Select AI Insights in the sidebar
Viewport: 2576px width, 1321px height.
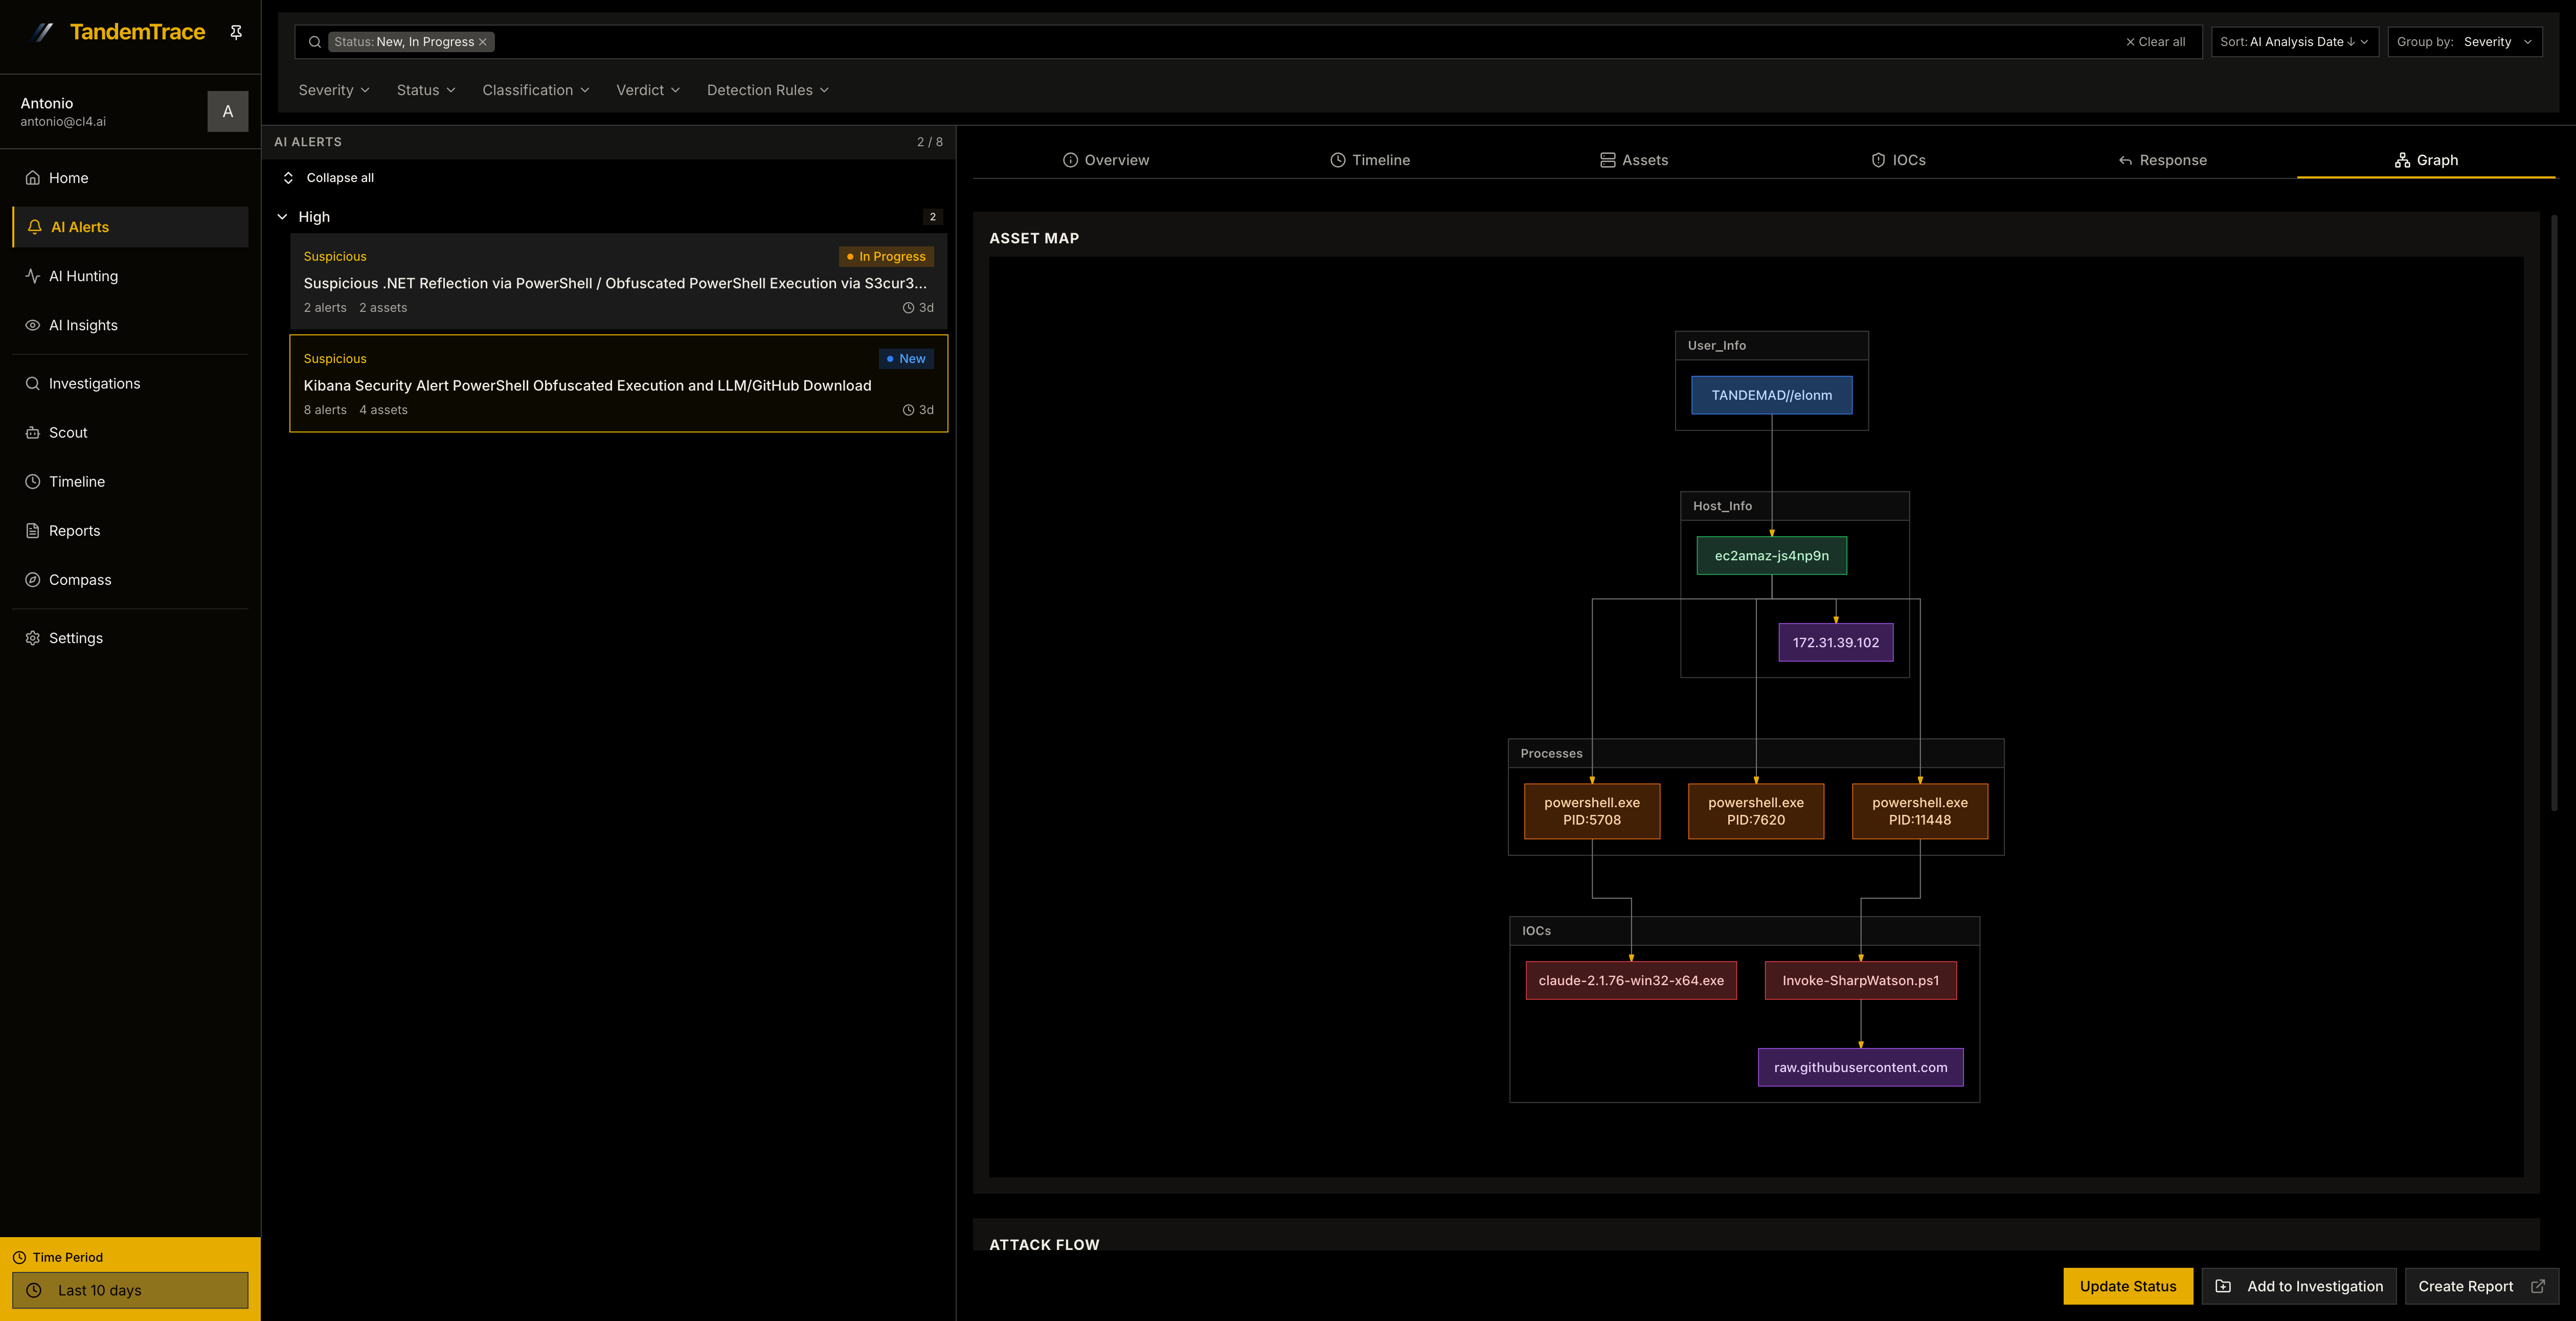[83, 325]
